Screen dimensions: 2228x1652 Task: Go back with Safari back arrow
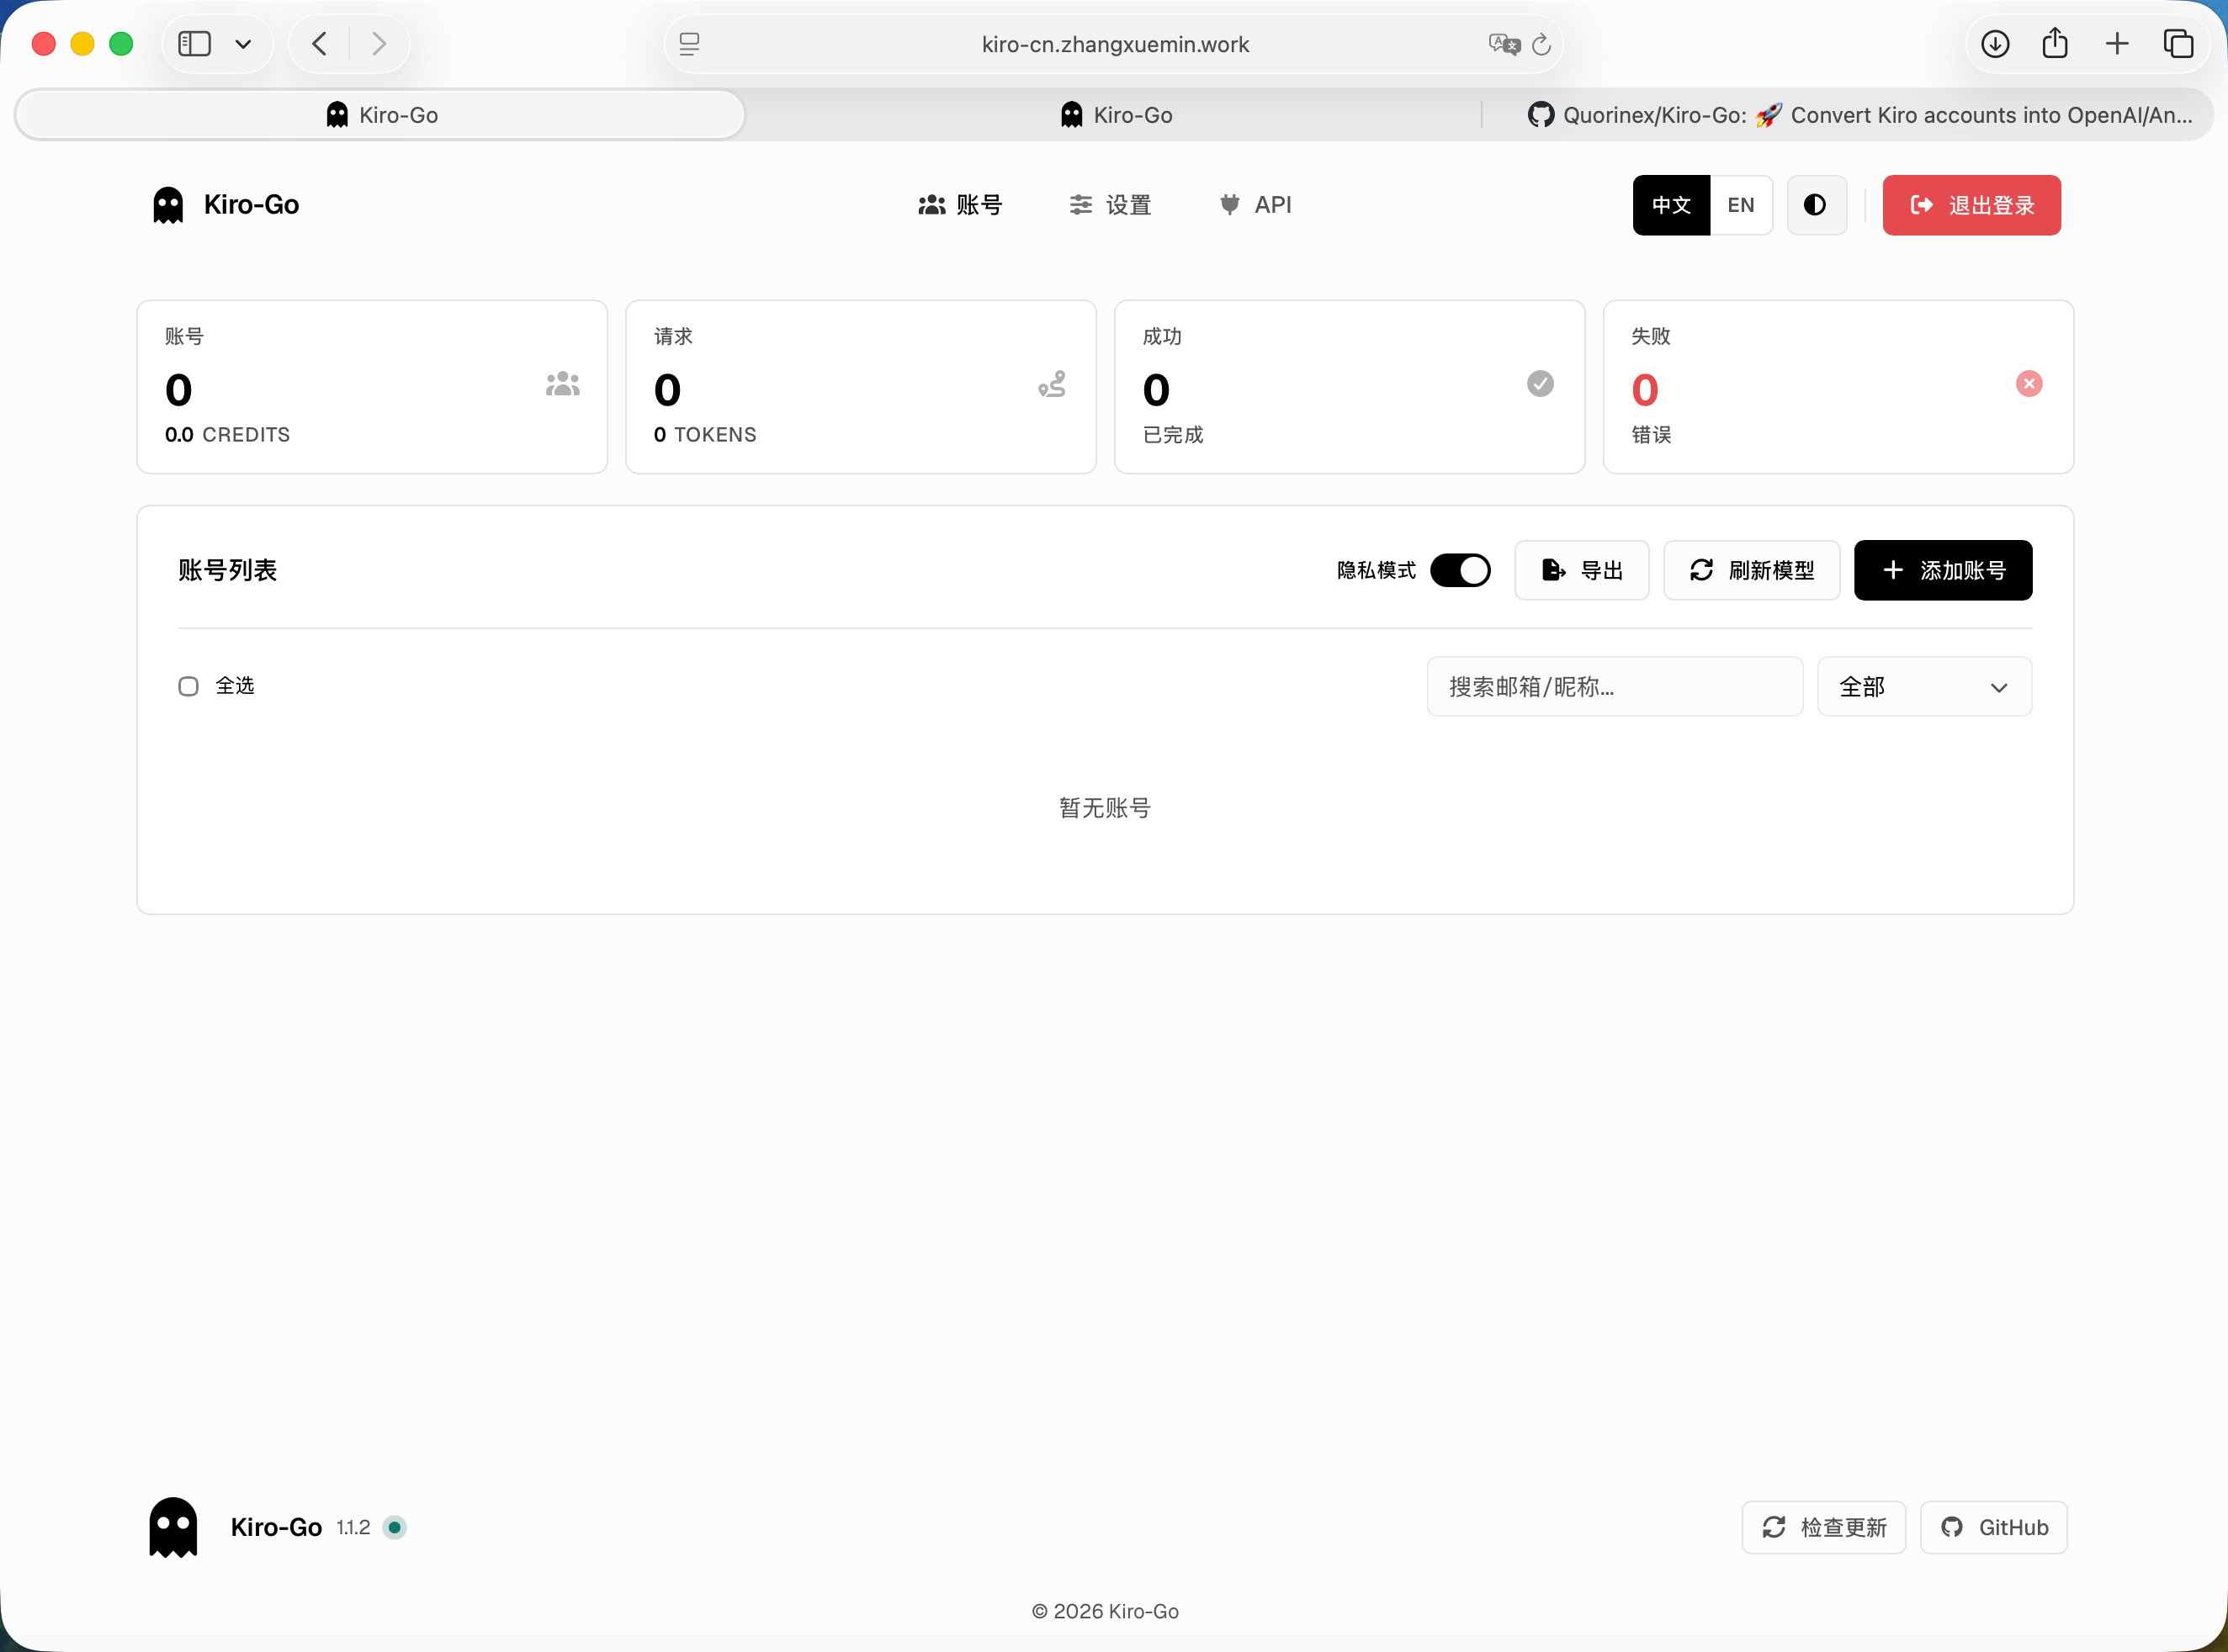tap(320, 44)
